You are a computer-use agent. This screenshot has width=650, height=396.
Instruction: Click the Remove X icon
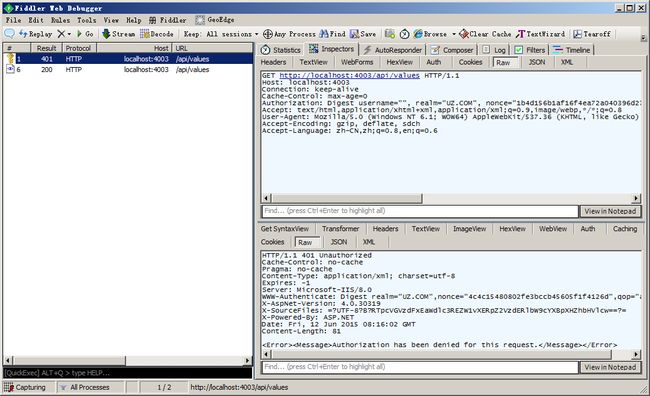[61, 34]
